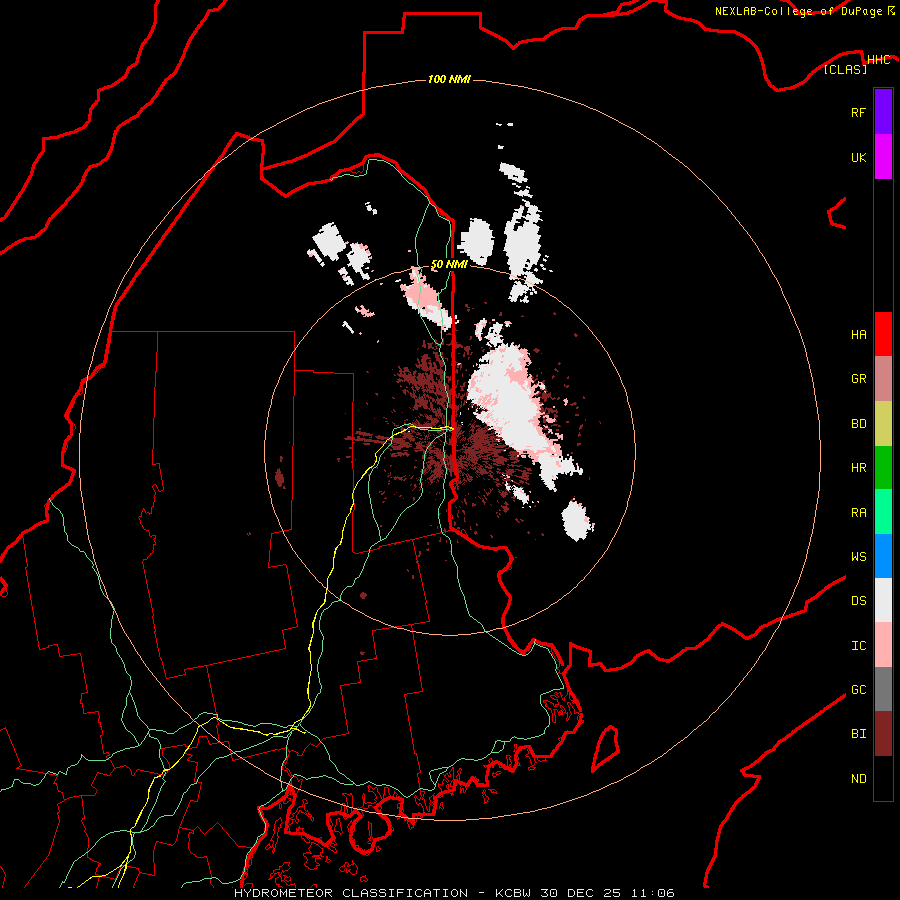Click the DS dry snow white swatch

[x=883, y=600]
